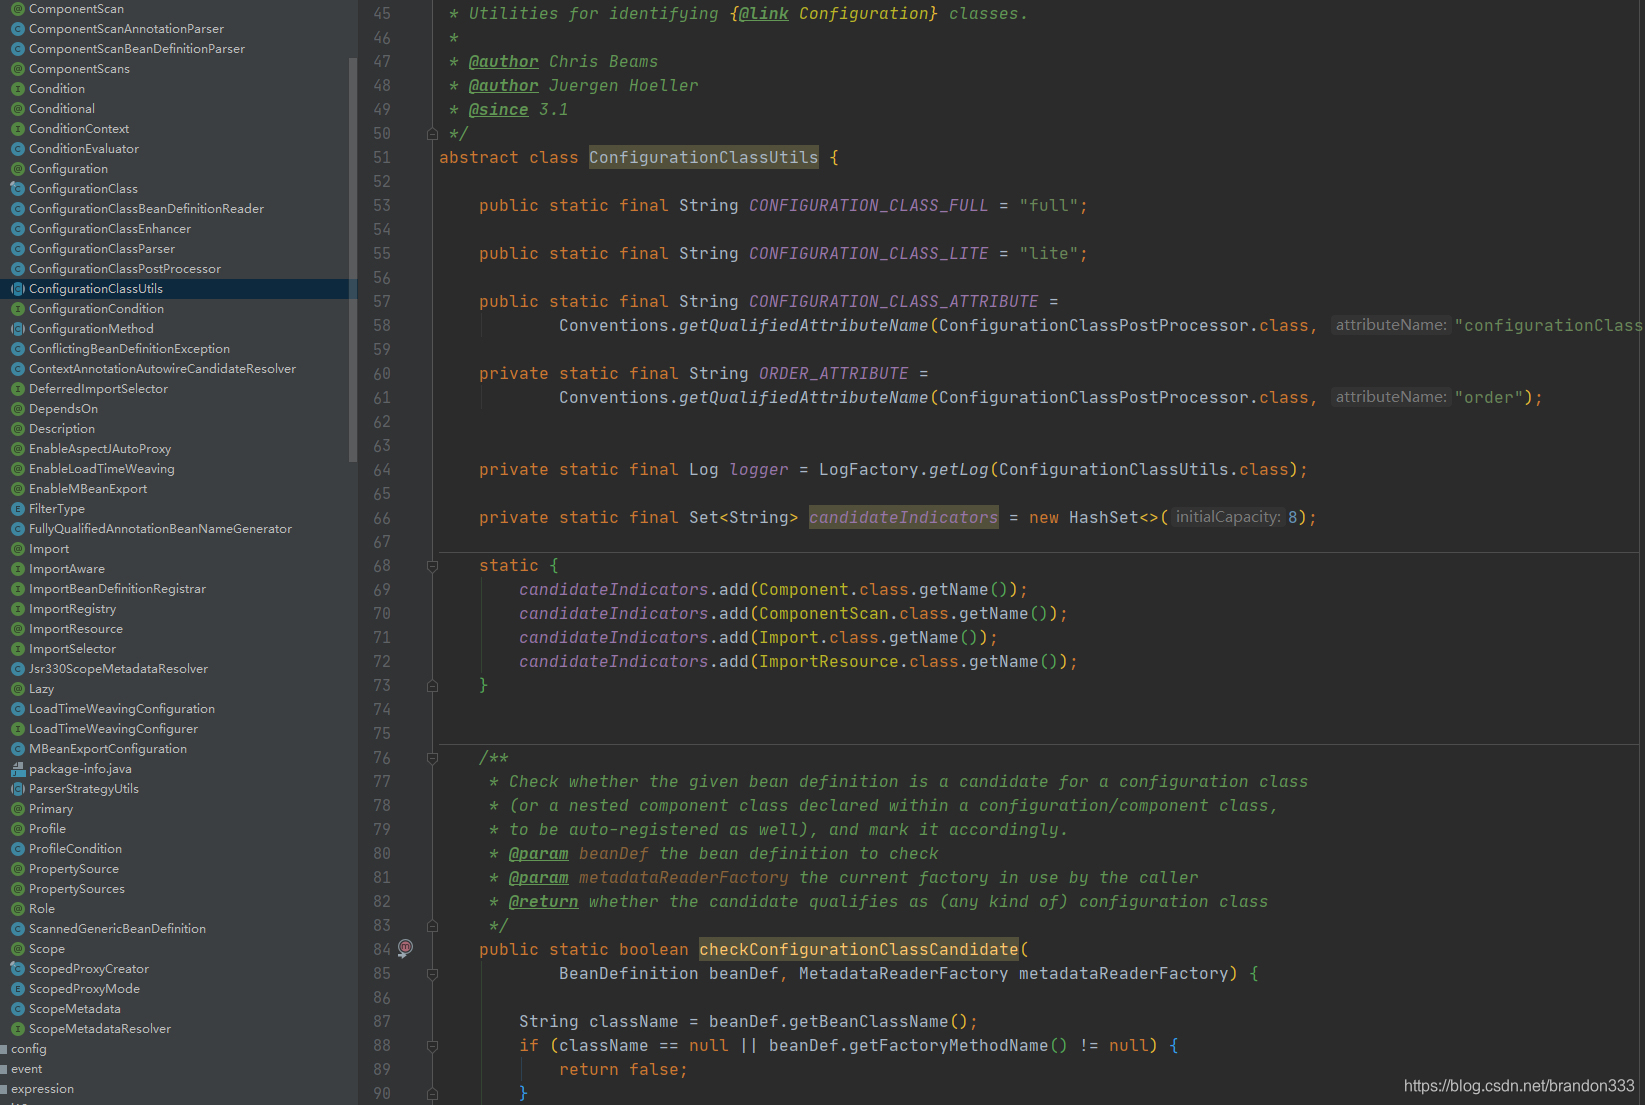The width and height of the screenshot is (1645, 1105).
Task: Select LoadTimeWeavingConfigurer in the tree
Action: 113,729
